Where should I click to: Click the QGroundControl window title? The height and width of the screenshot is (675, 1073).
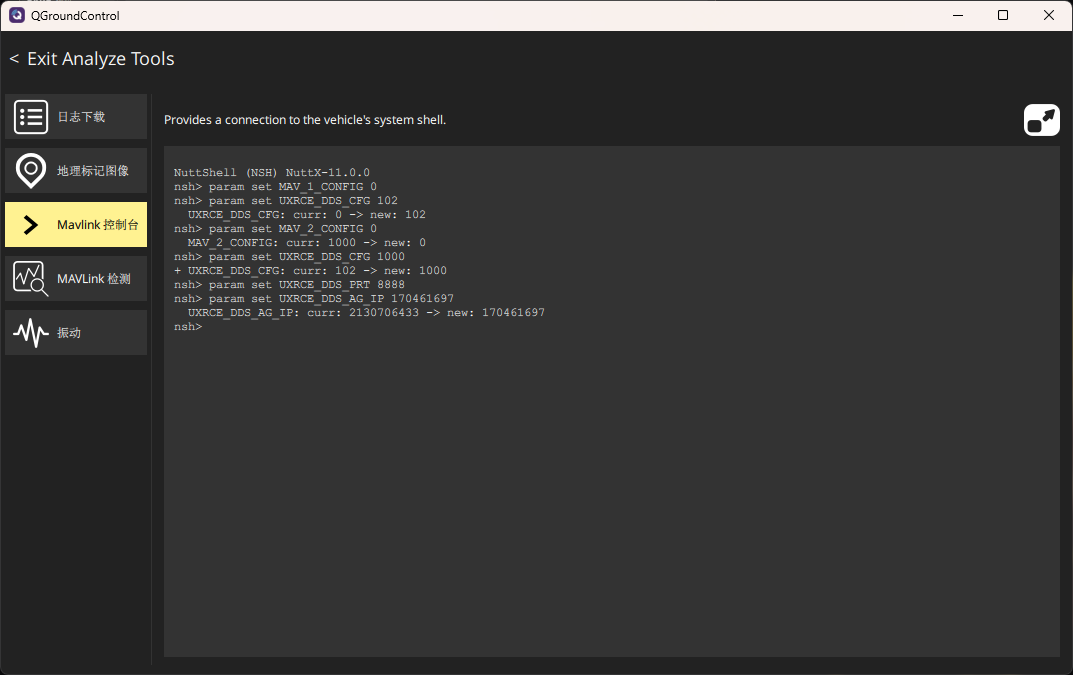pos(75,16)
